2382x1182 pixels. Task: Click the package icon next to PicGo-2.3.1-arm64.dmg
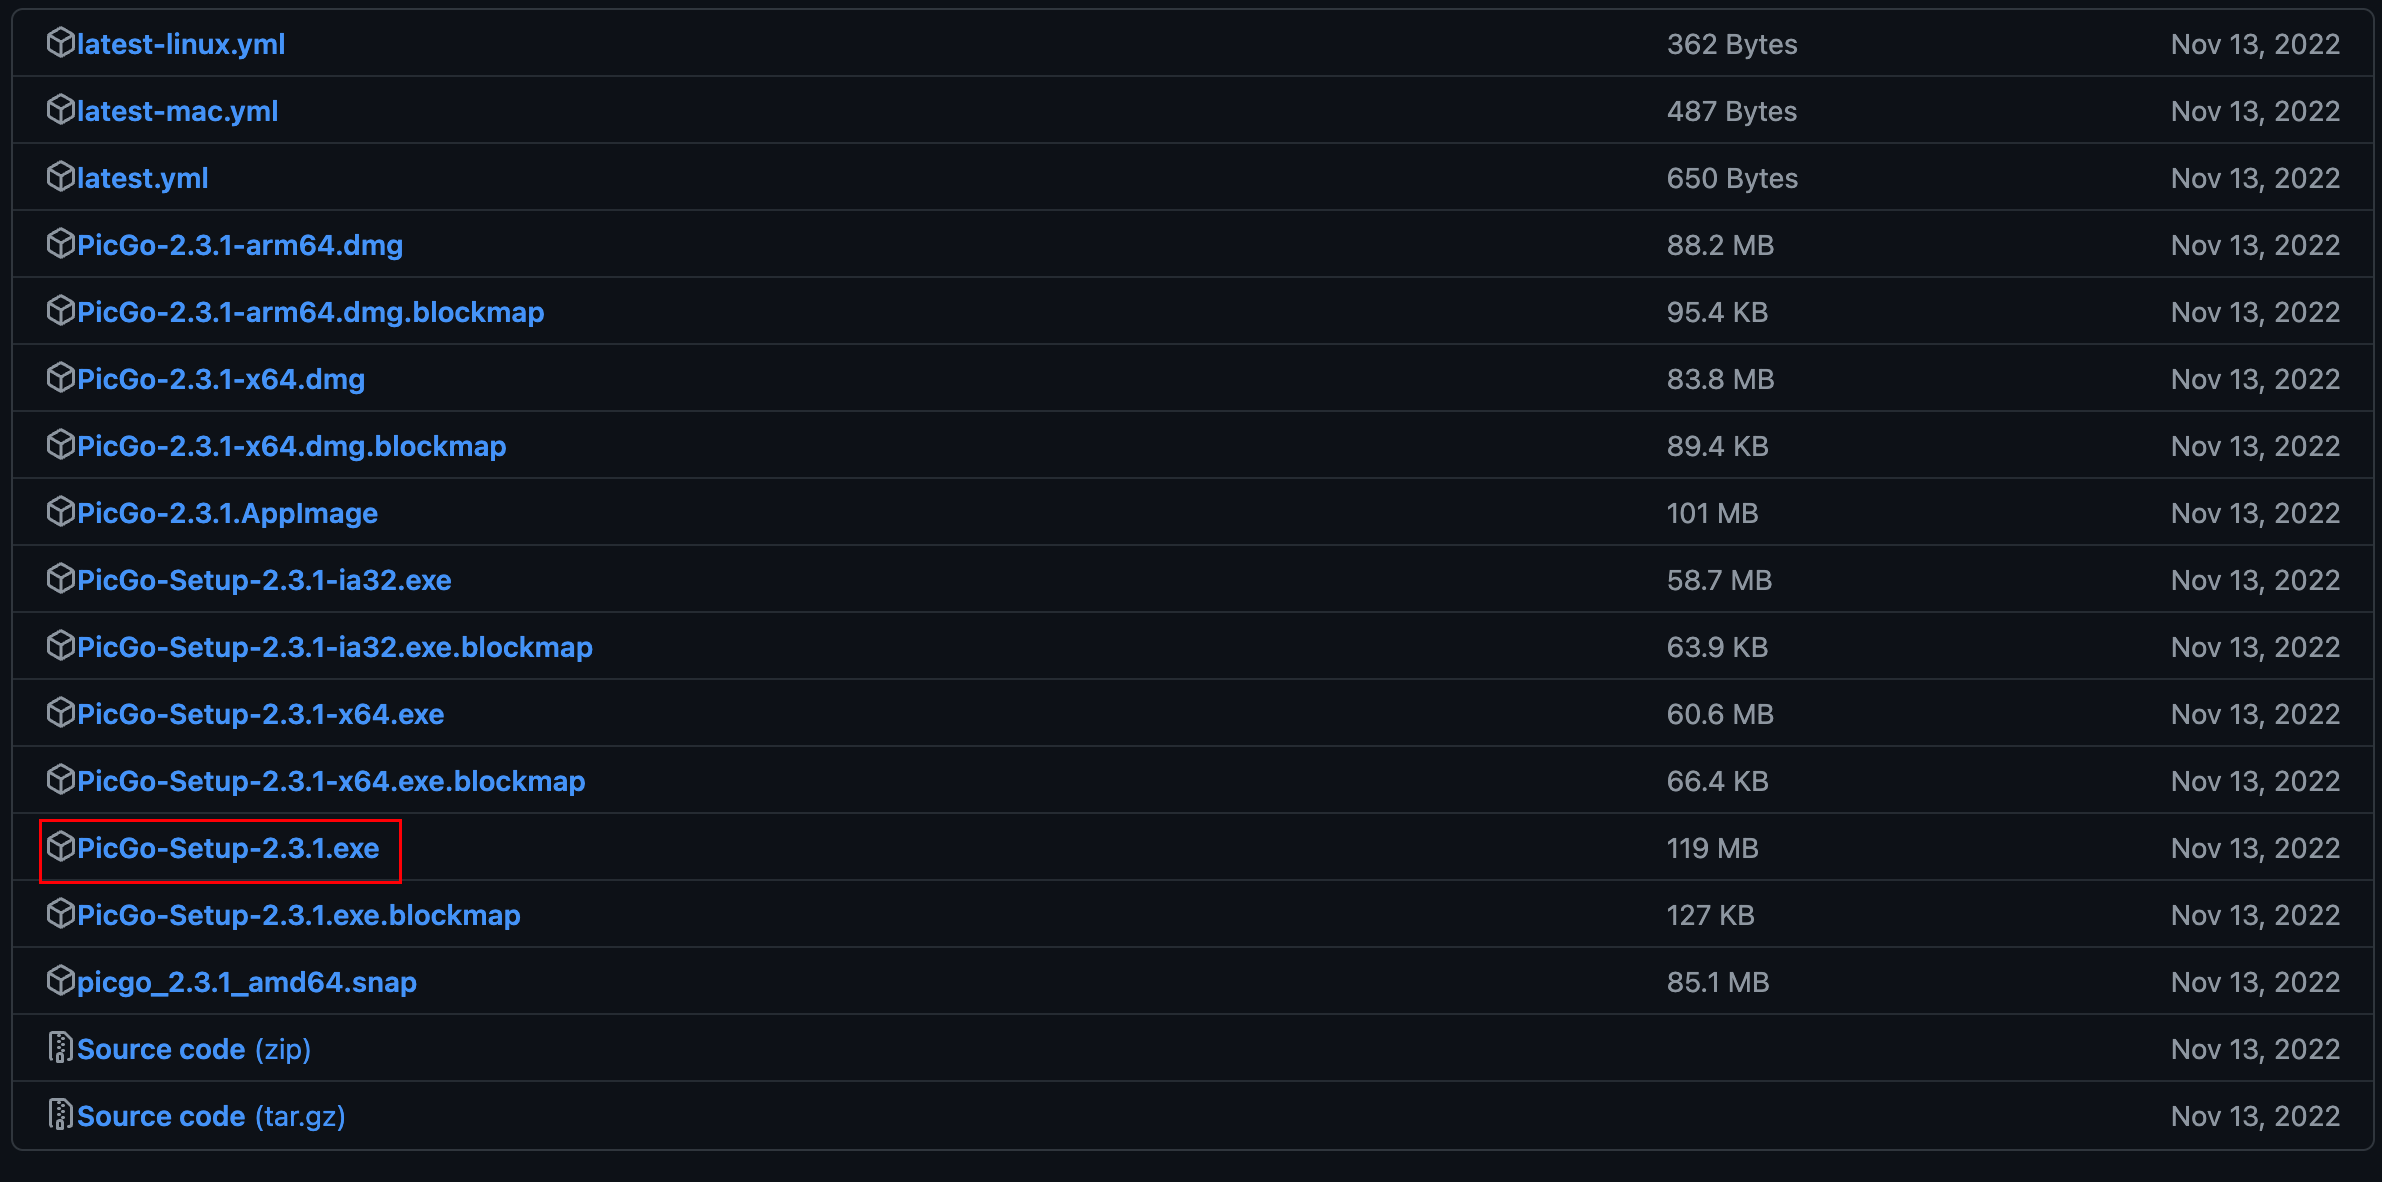pos(61,244)
